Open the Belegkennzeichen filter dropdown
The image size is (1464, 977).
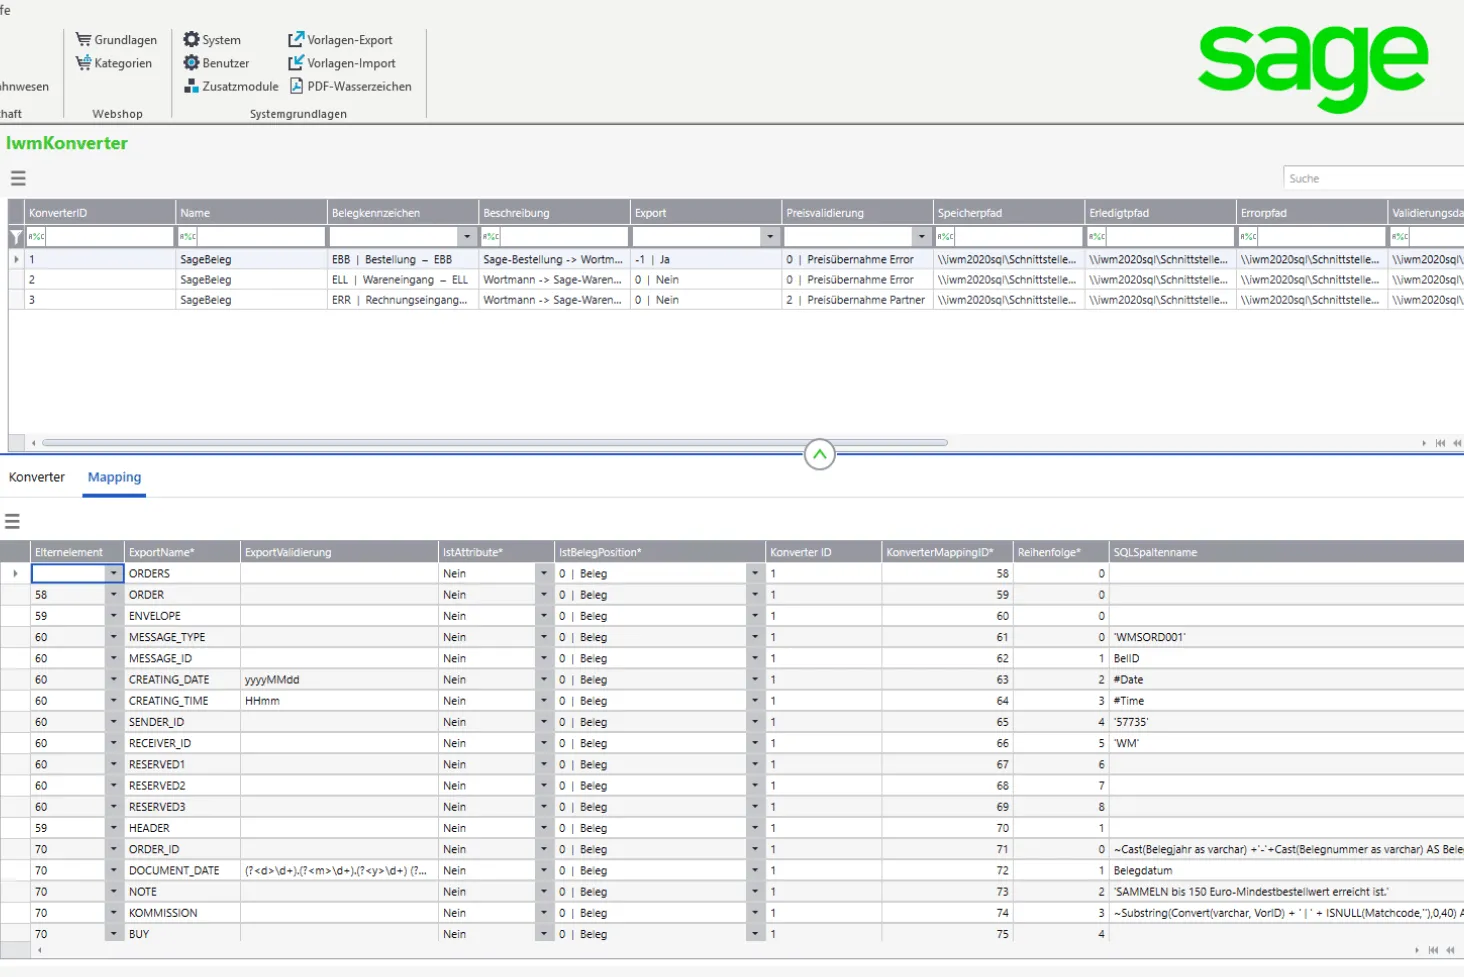[x=467, y=237]
